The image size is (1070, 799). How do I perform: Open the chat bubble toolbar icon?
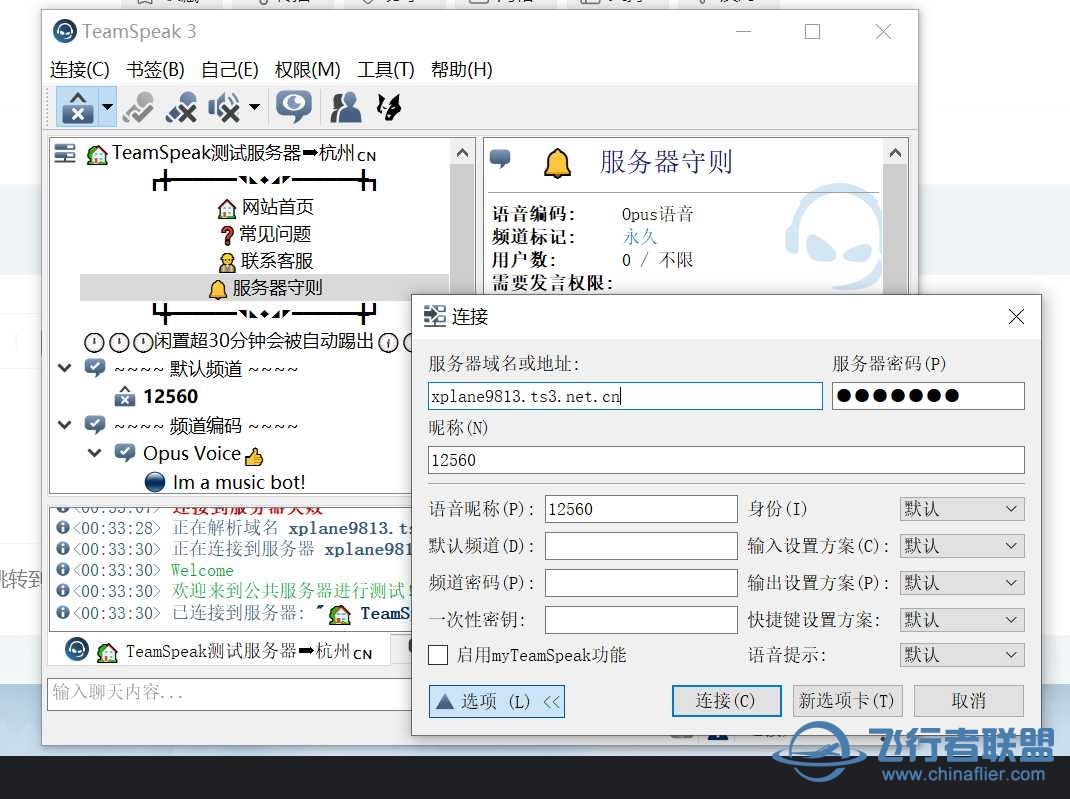point(293,107)
